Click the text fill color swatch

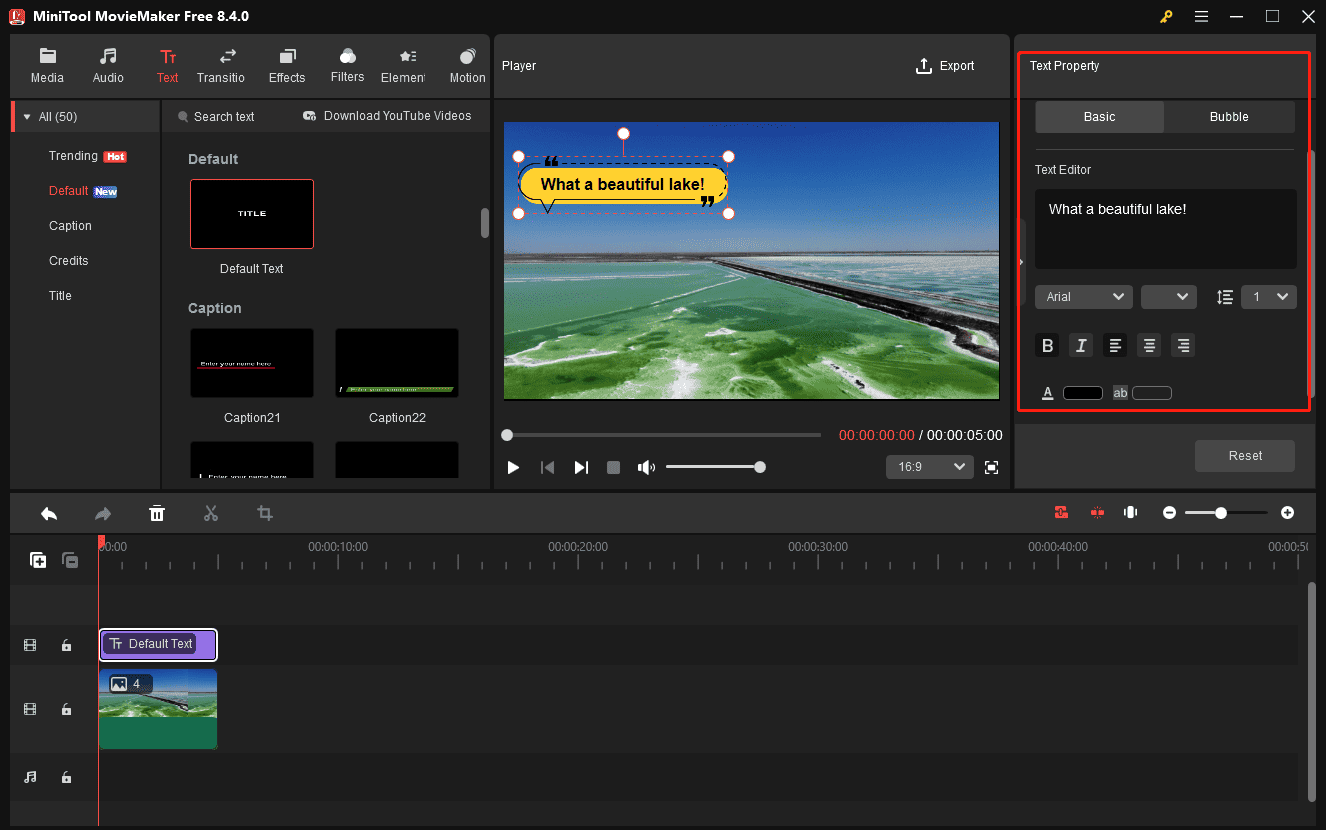click(1083, 392)
